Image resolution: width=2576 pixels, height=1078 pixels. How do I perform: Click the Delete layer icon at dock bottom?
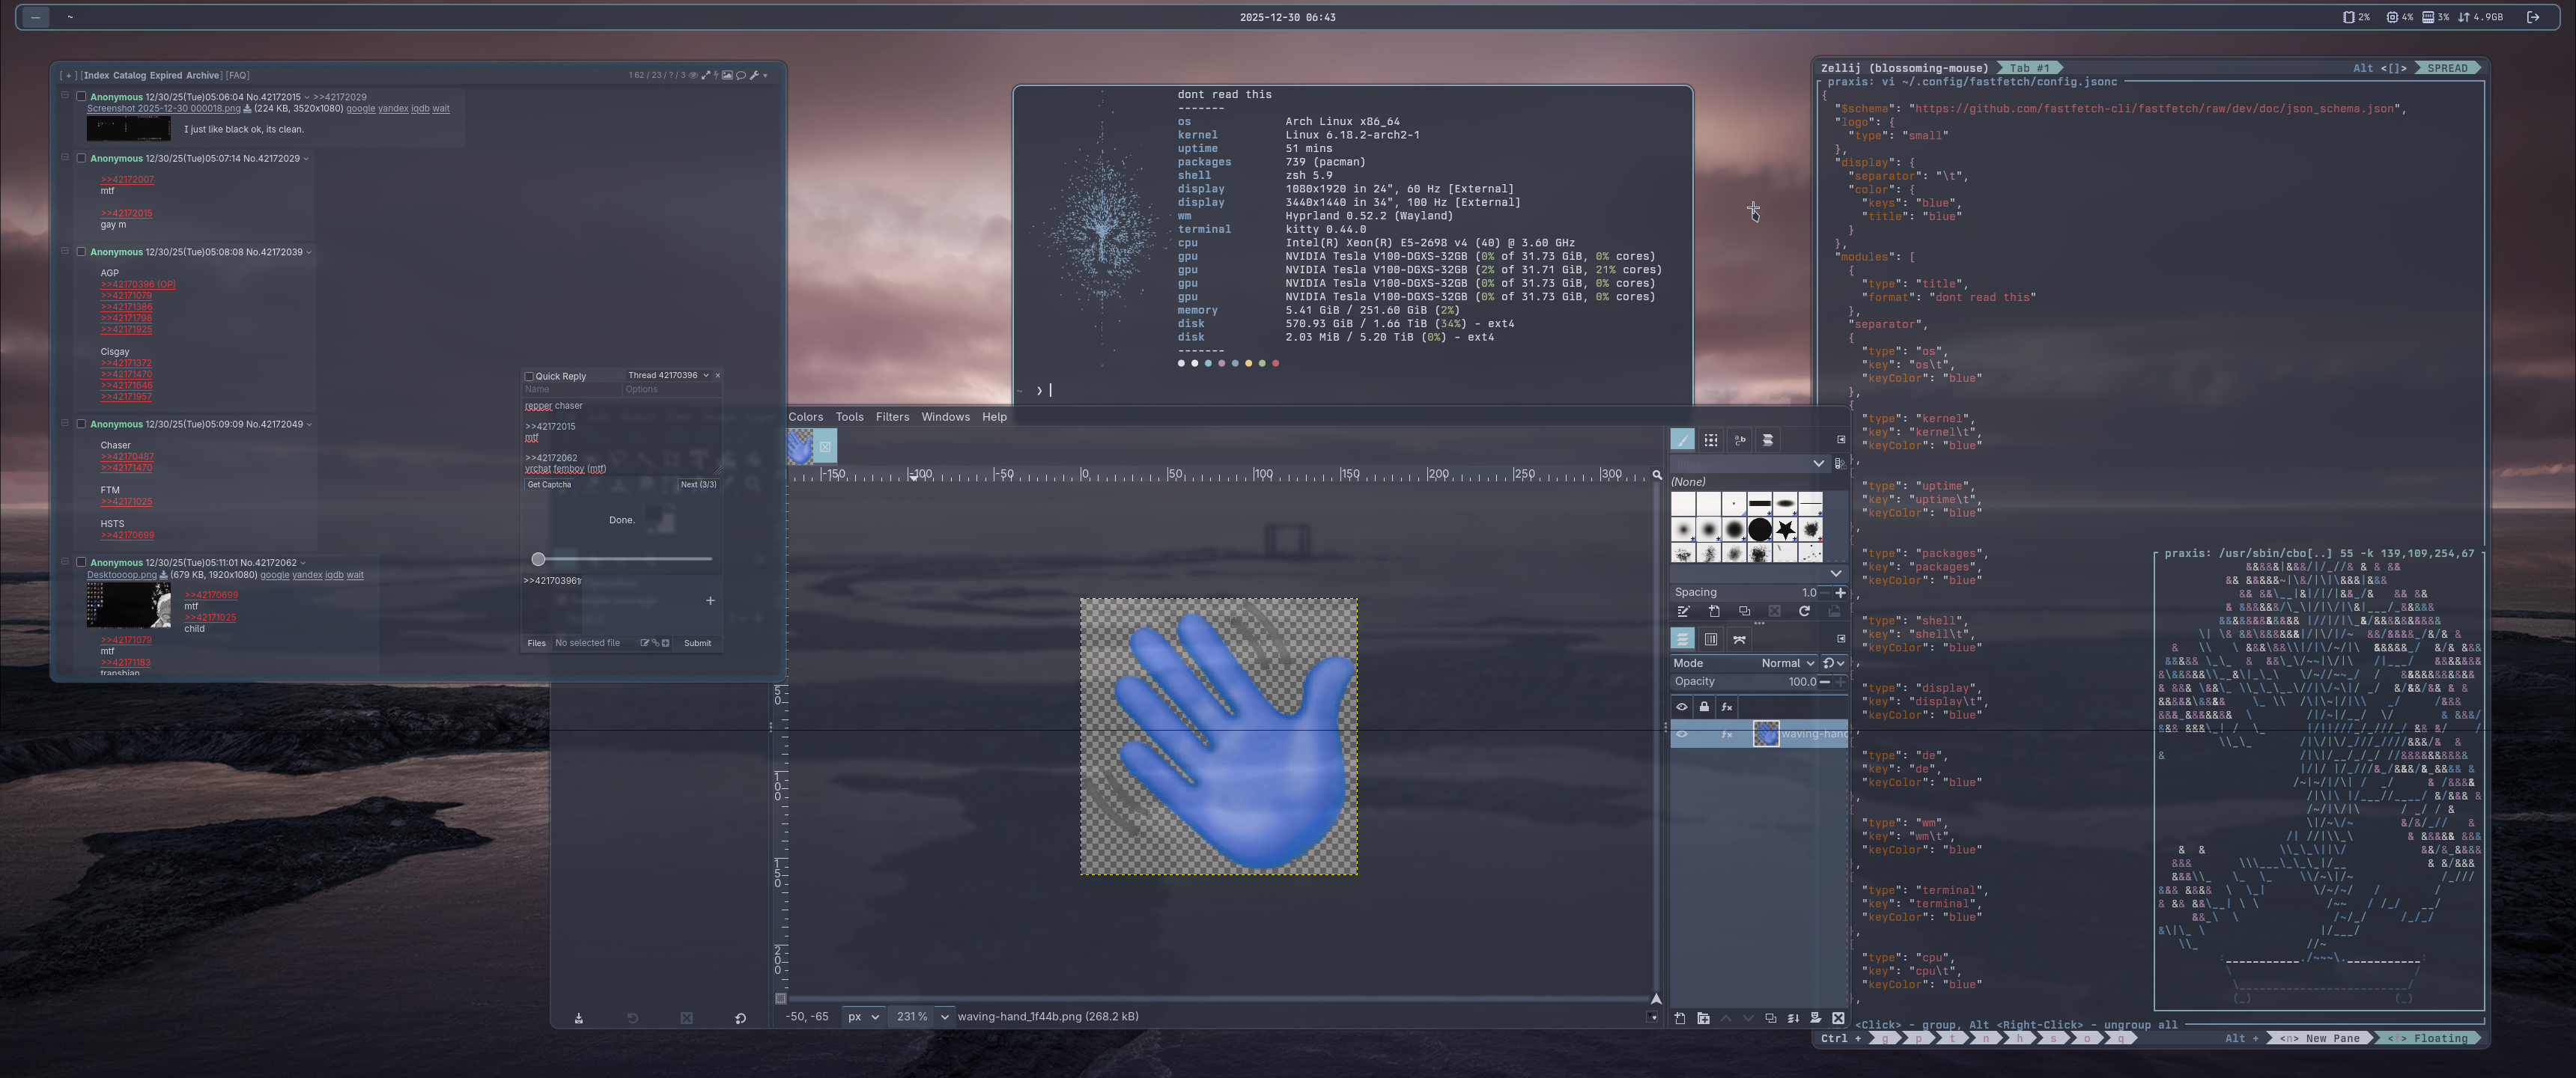(x=1838, y=1018)
